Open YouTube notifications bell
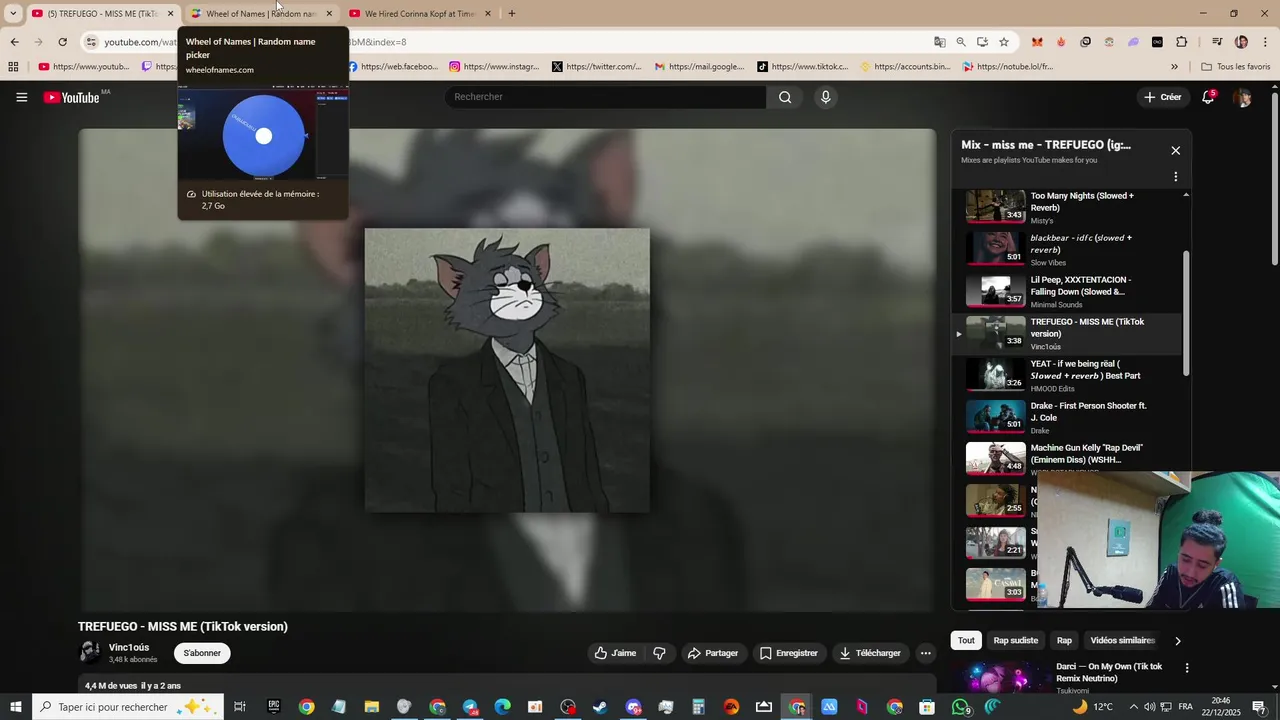The height and width of the screenshot is (720, 1280). 1208,97
